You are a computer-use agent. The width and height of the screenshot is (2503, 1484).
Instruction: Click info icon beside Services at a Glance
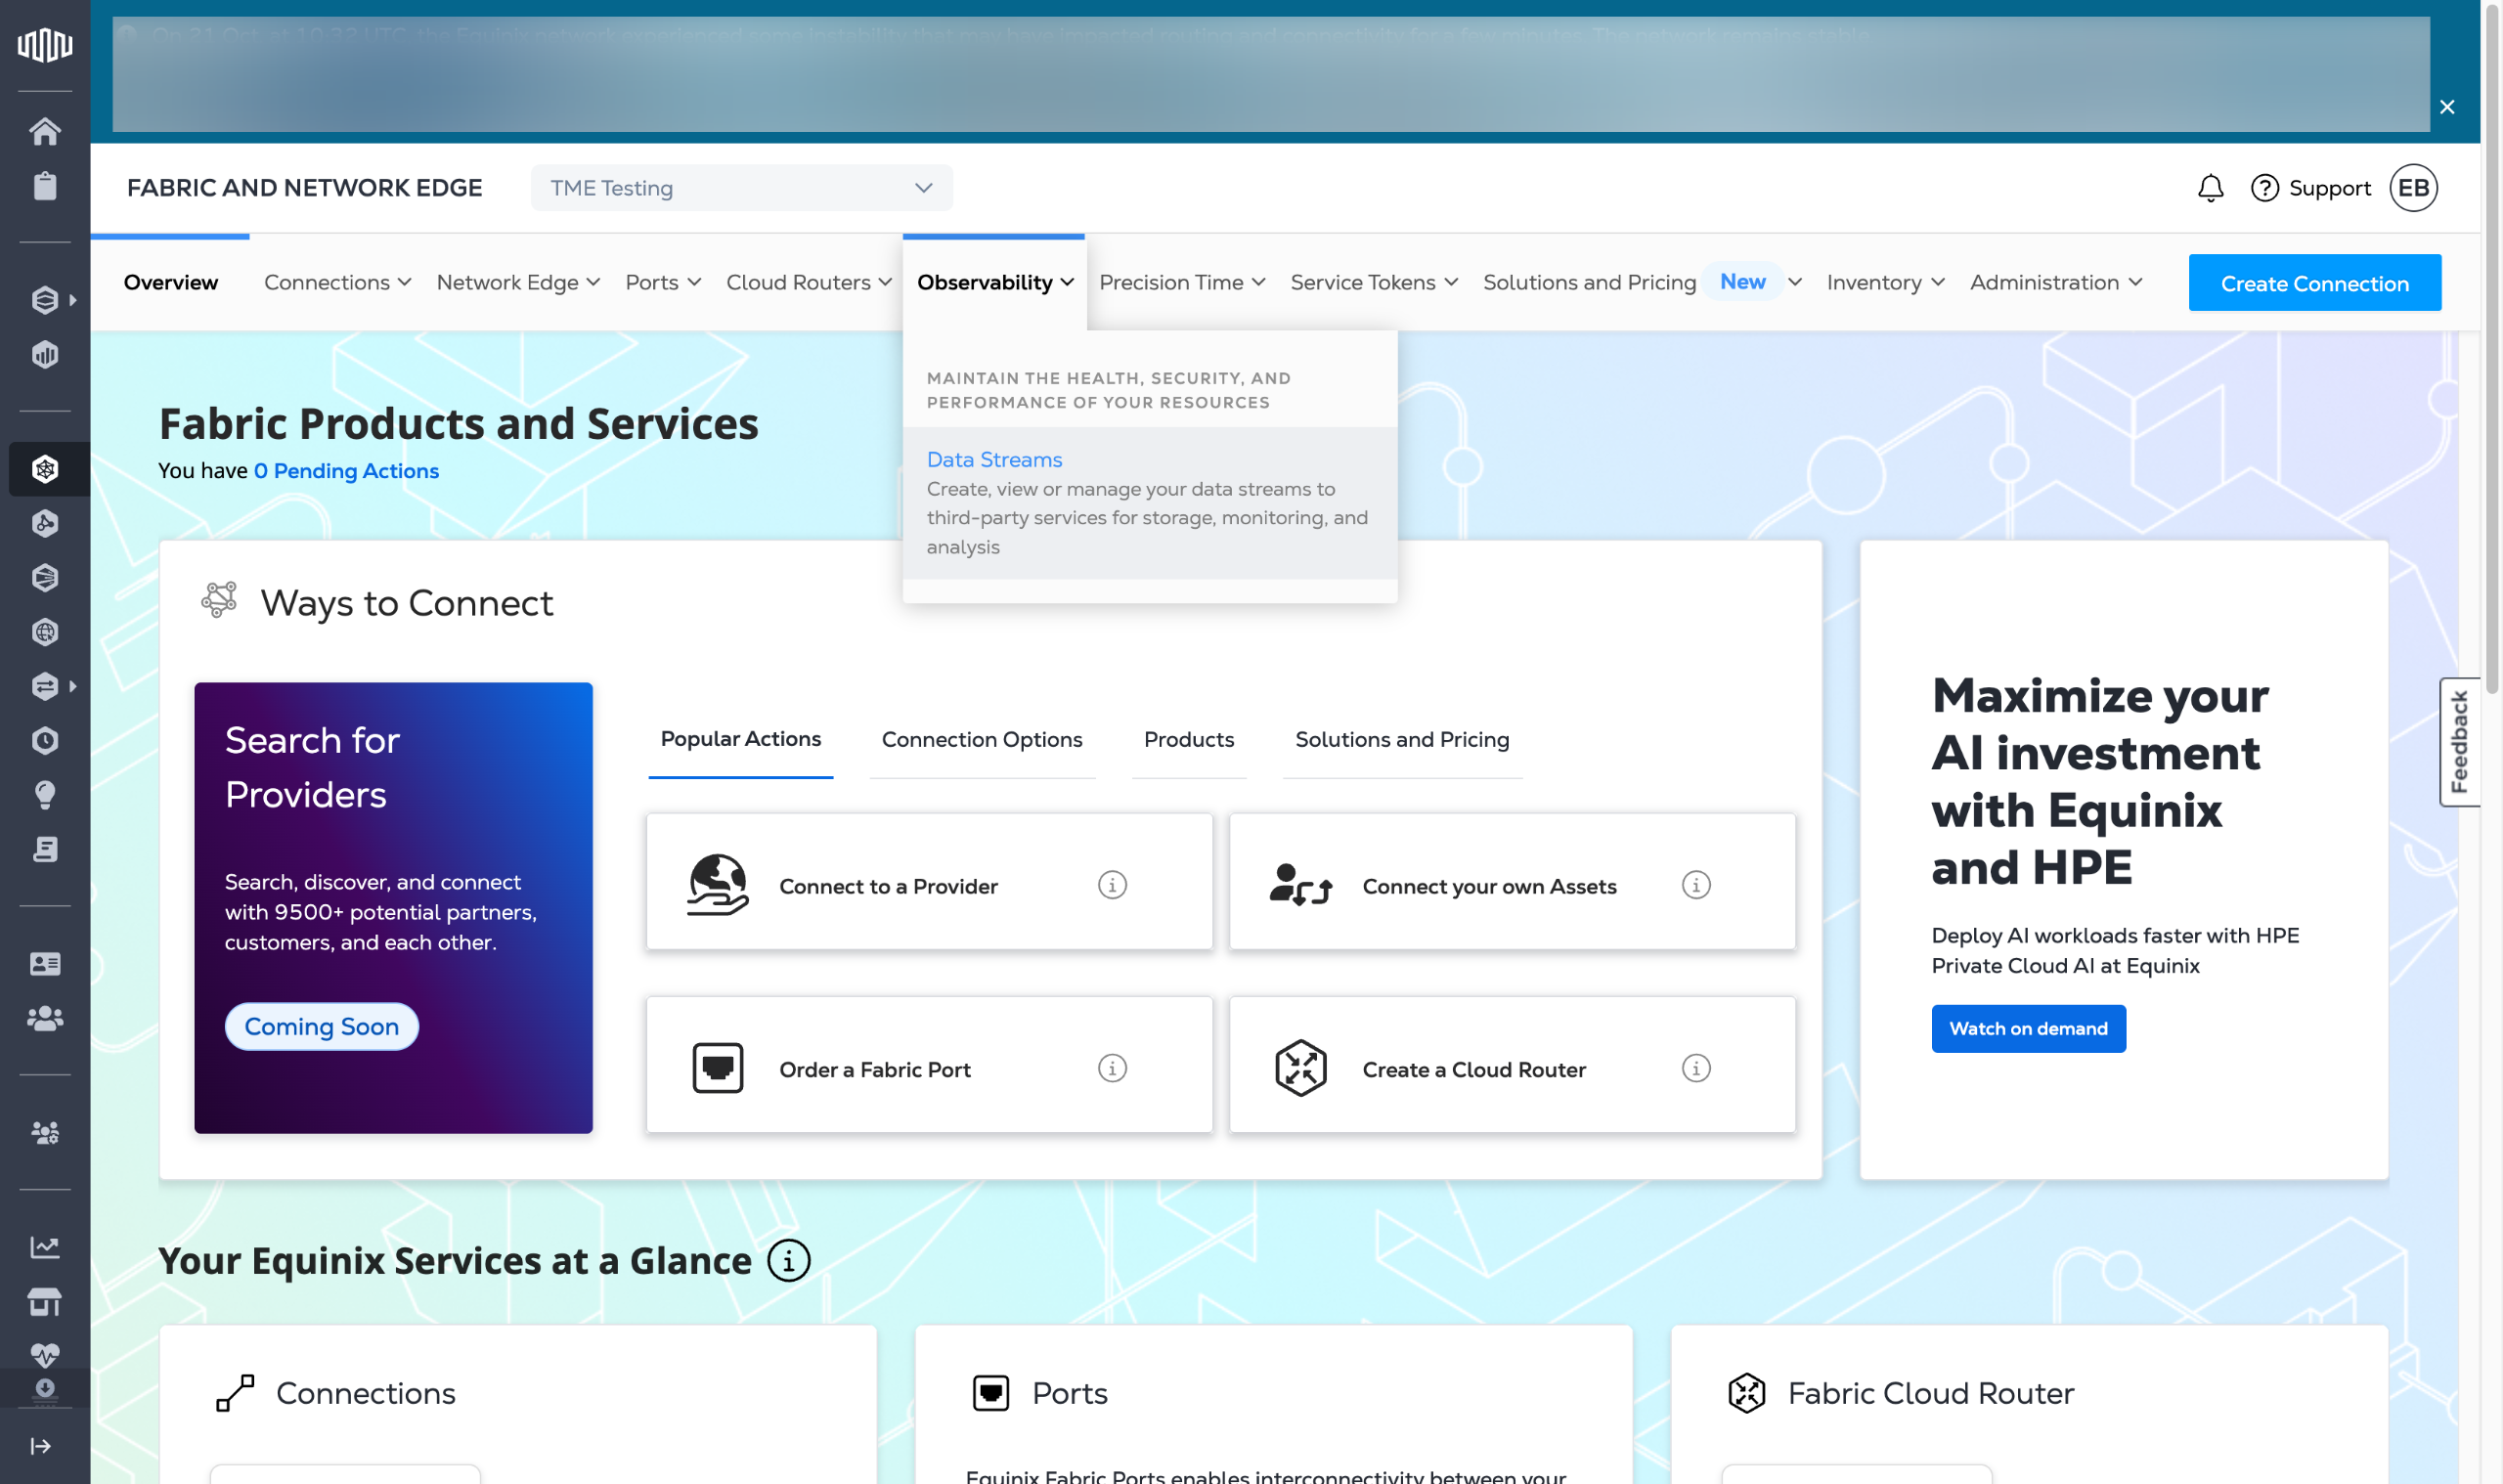[788, 1261]
